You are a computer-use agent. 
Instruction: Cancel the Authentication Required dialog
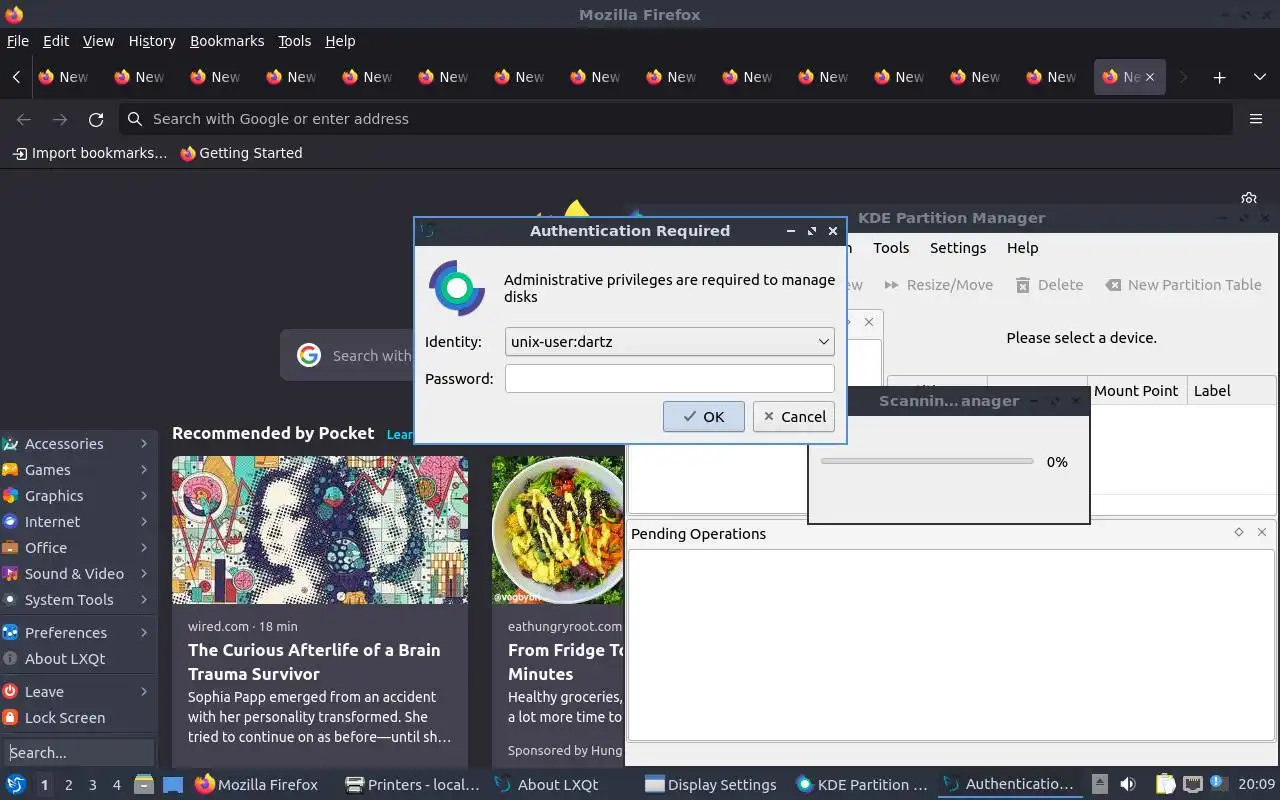794,417
